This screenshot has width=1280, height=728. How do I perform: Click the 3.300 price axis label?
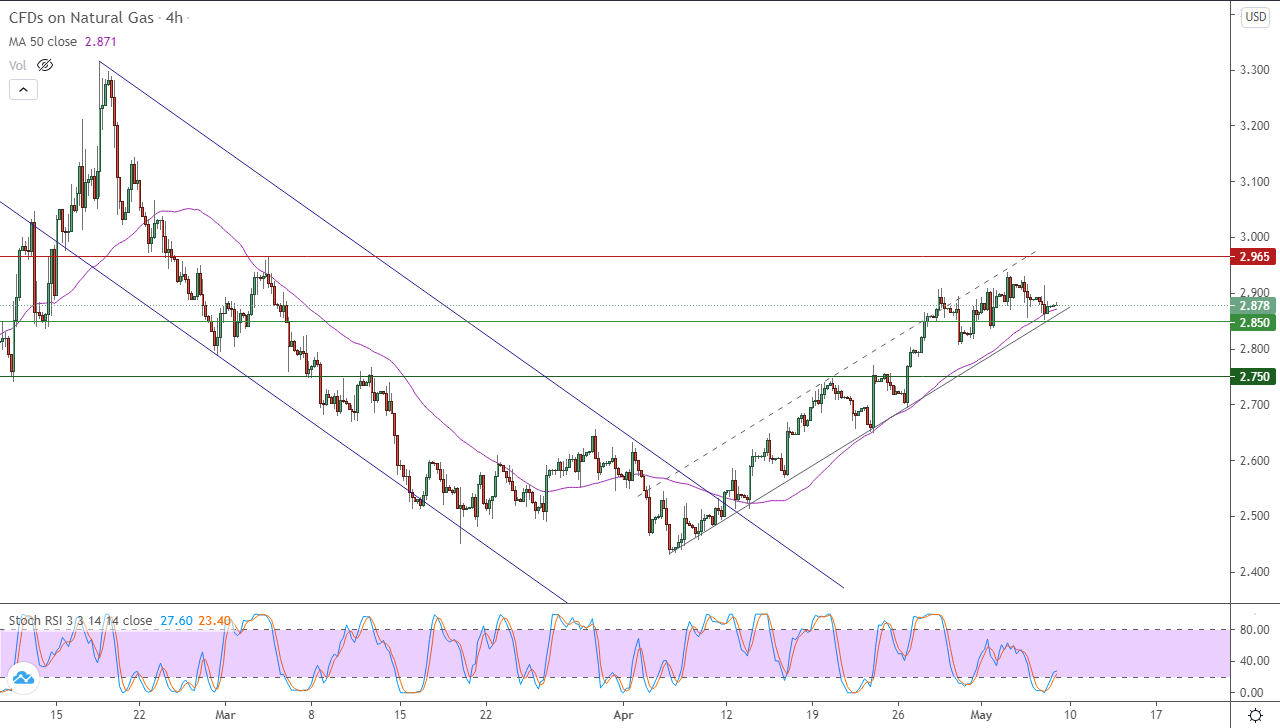point(1254,70)
